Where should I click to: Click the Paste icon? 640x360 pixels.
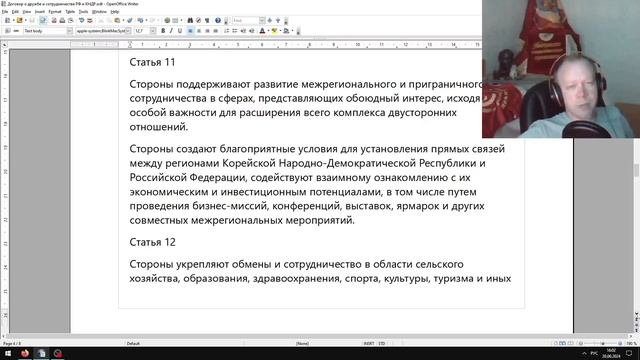(x=117, y=20)
